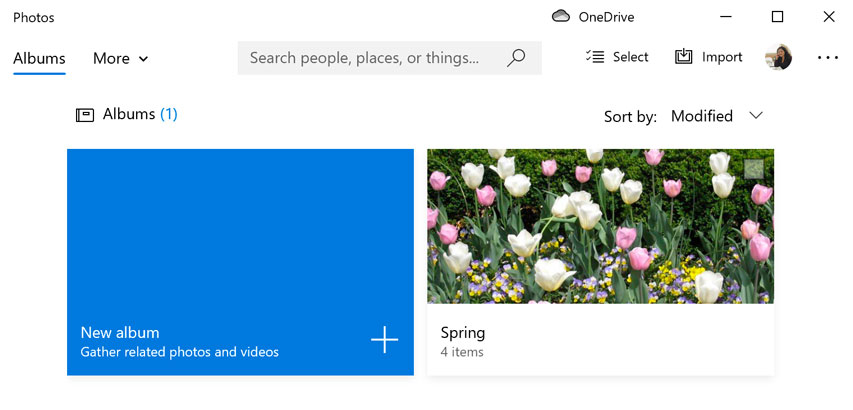Click the Select checklist icon
This screenshot has height=410, width=853.
click(x=595, y=57)
